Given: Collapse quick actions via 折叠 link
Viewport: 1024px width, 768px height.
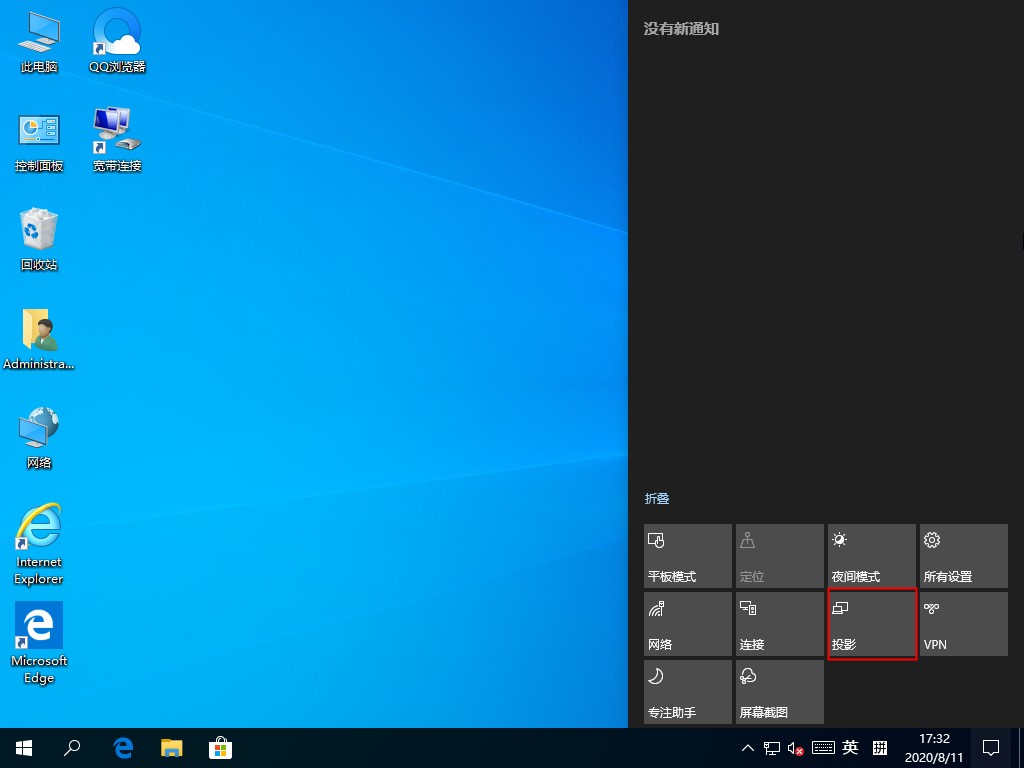Looking at the screenshot, I should [657, 498].
